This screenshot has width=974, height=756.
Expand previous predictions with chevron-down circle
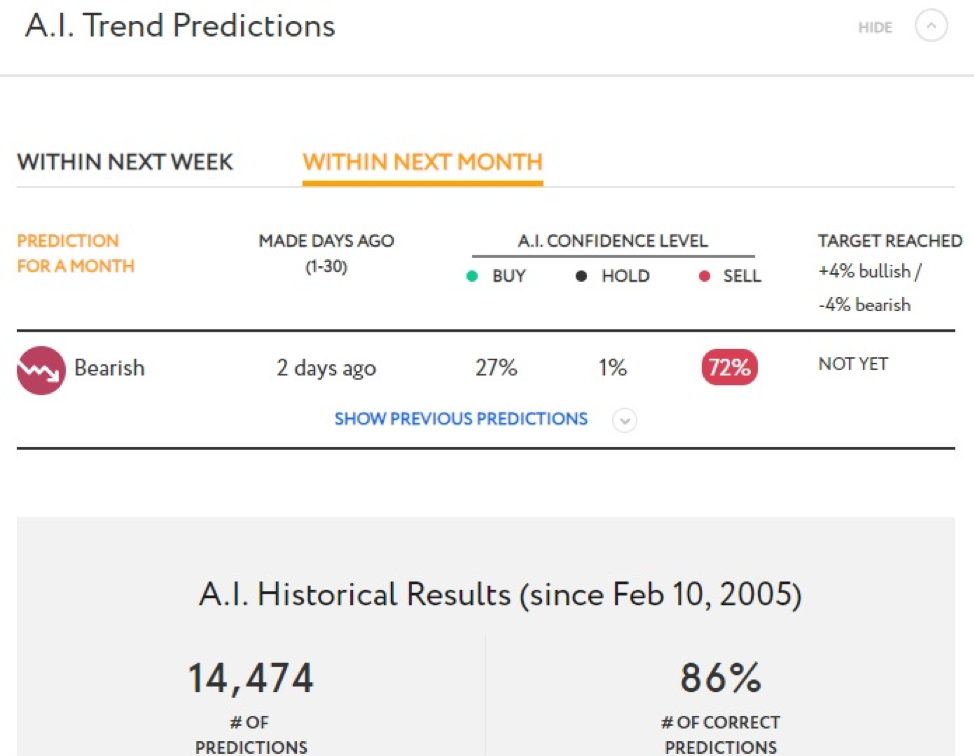pyautogui.click(x=624, y=421)
